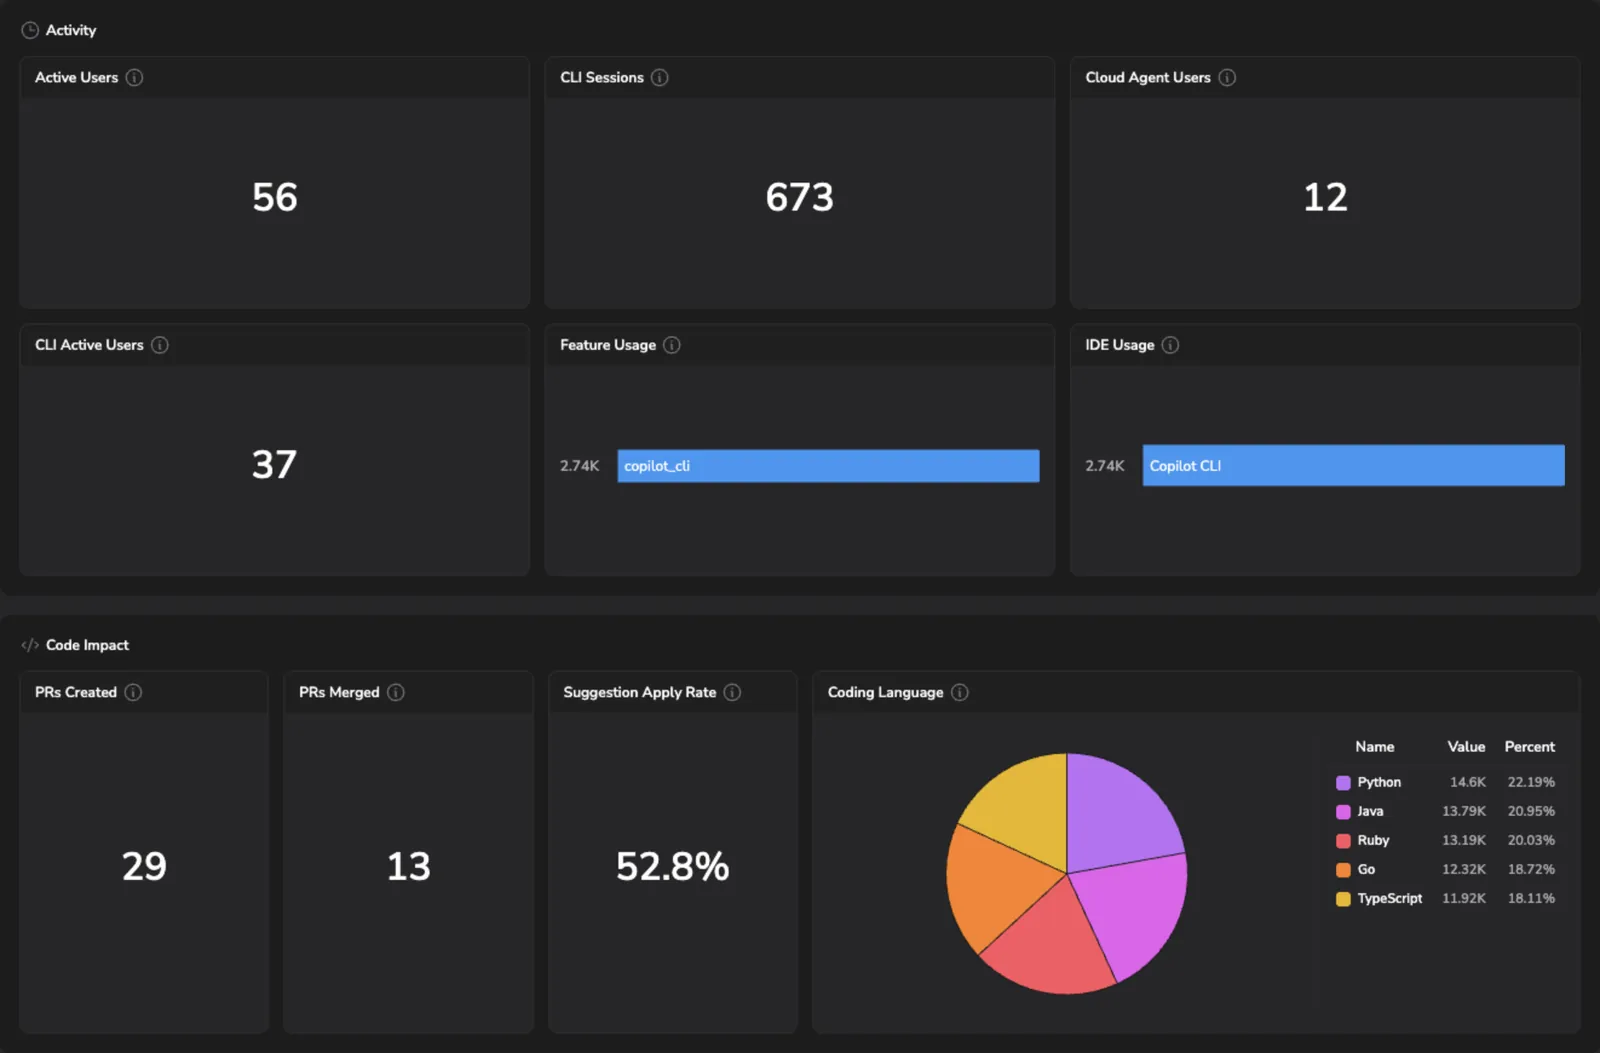Click the Coding Language panel title
This screenshot has width=1600, height=1053.
tap(885, 692)
